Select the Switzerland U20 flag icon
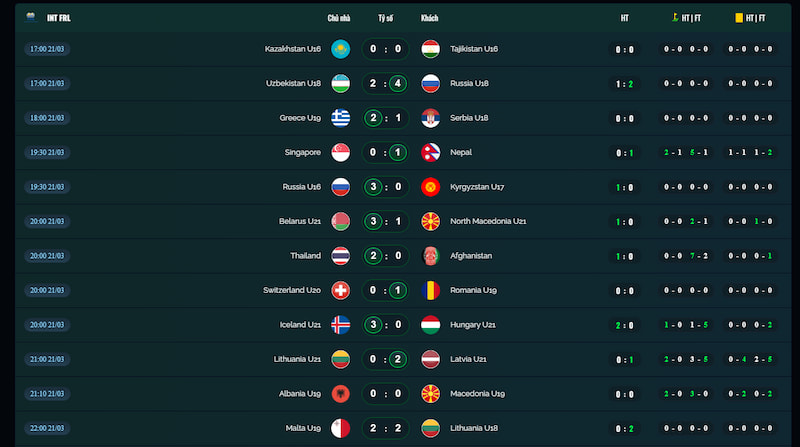Image resolution: width=800 pixels, height=447 pixels. [340, 290]
